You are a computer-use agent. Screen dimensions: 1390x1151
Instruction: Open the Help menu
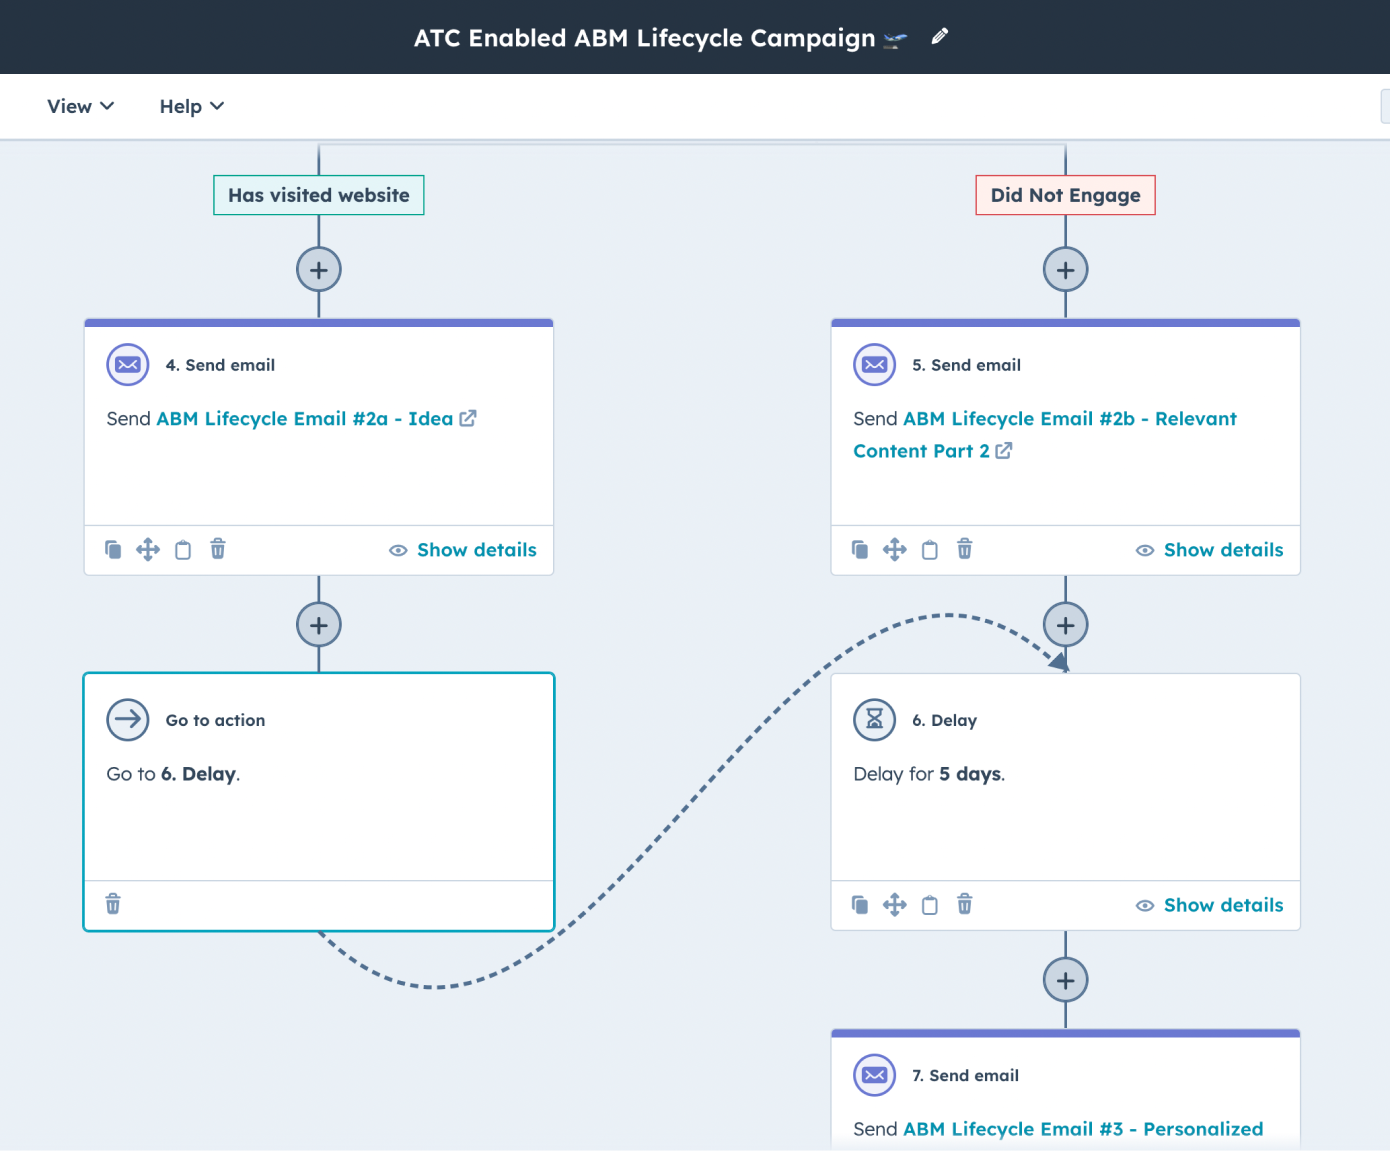(x=190, y=106)
